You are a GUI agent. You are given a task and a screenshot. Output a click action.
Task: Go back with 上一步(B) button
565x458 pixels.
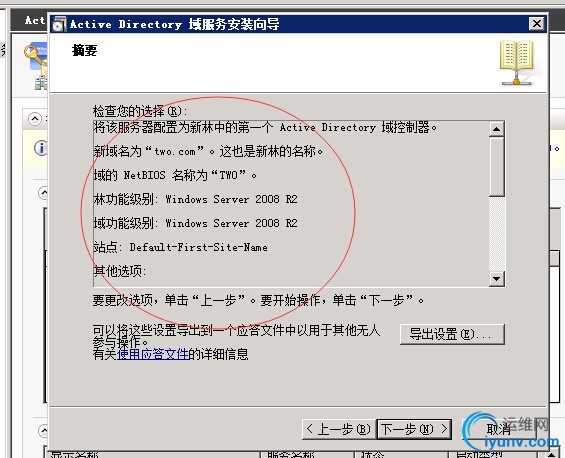339,429
